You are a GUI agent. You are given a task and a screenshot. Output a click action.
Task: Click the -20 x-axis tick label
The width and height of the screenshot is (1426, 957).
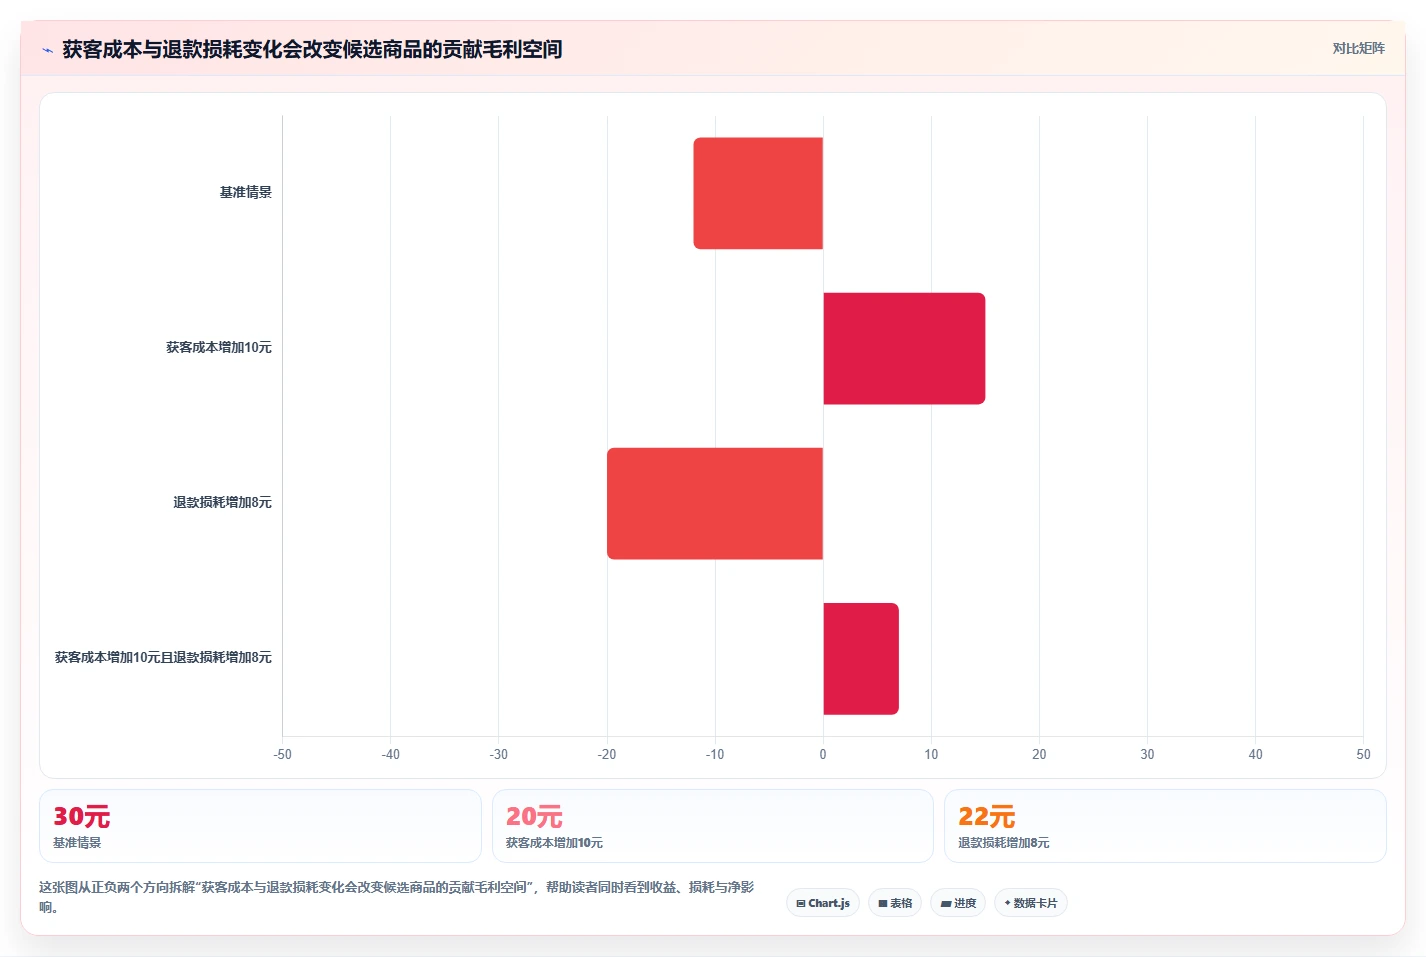[x=607, y=754]
